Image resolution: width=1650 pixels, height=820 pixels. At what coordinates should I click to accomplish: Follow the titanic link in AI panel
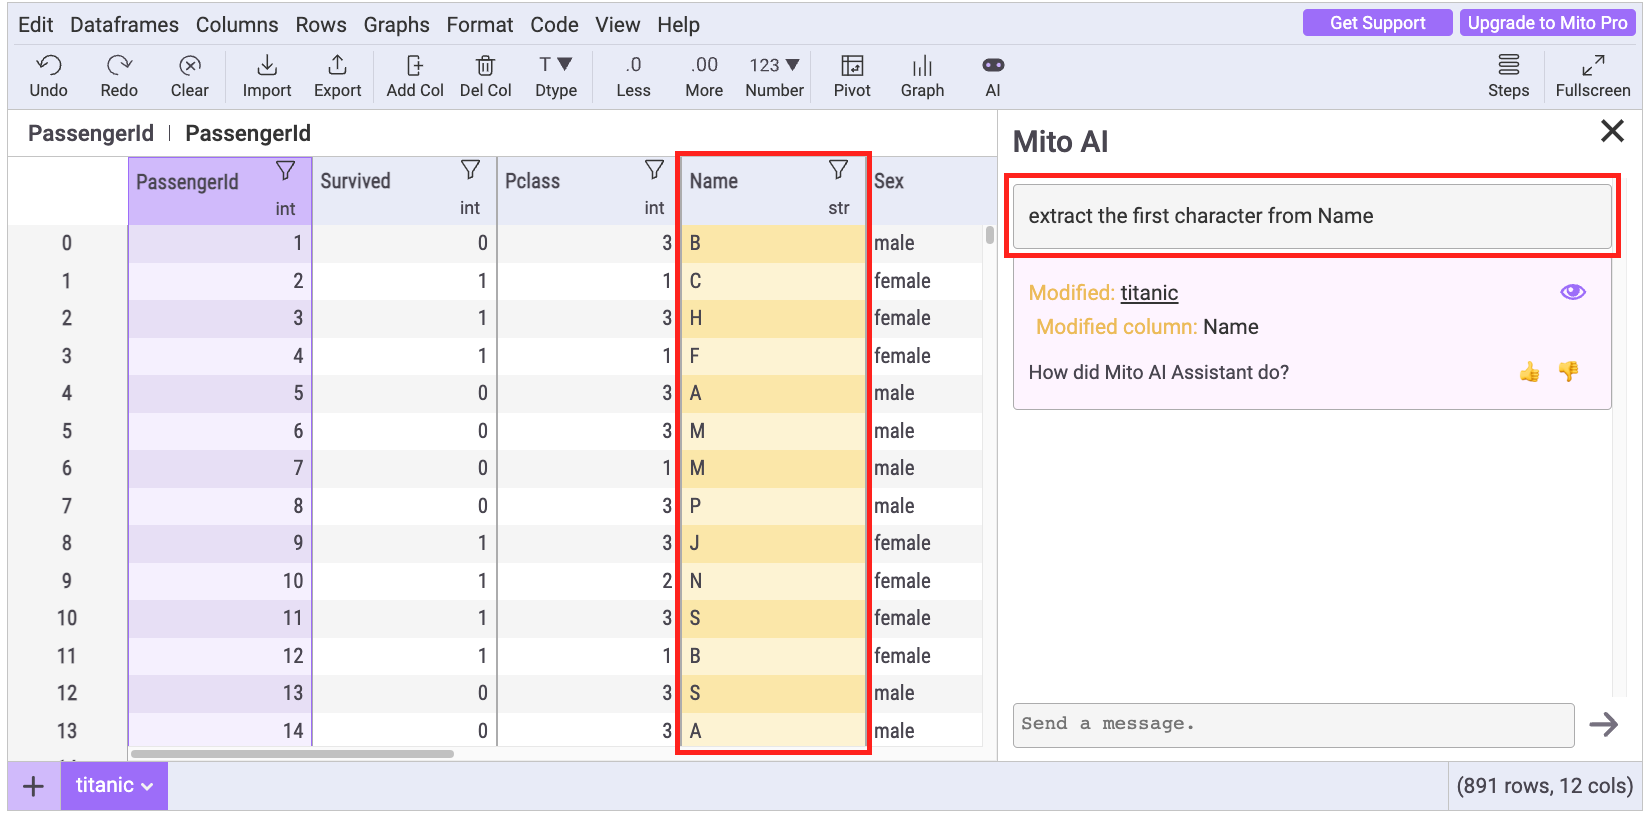pyautogui.click(x=1149, y=293)
